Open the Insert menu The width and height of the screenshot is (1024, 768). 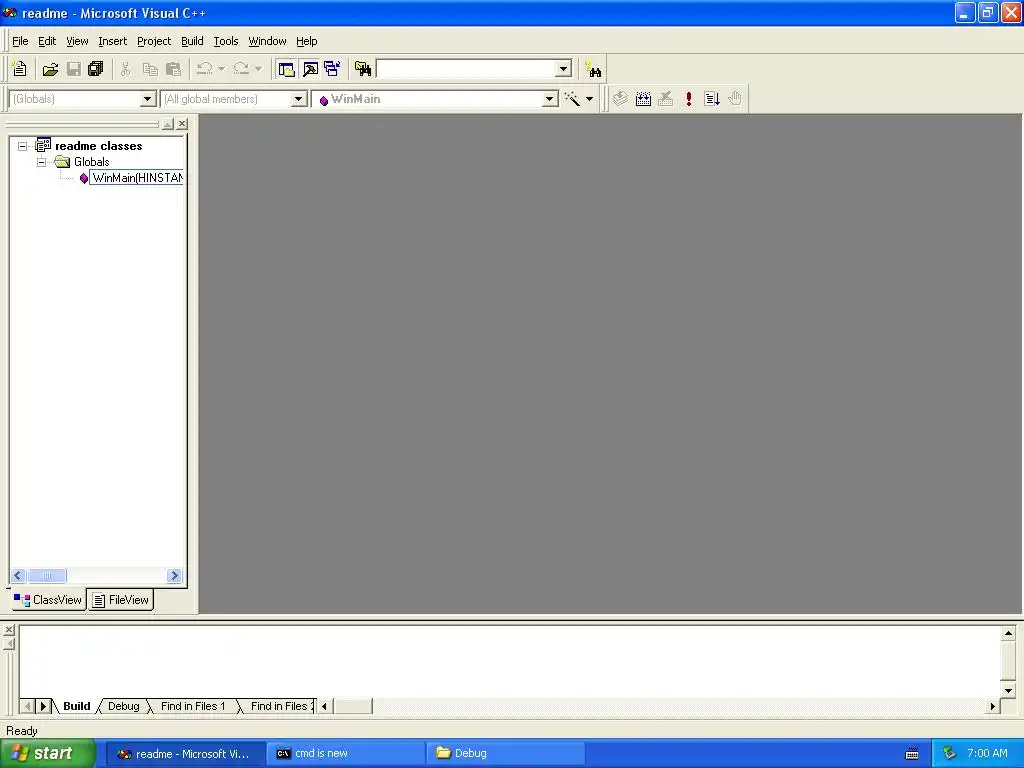112,41
